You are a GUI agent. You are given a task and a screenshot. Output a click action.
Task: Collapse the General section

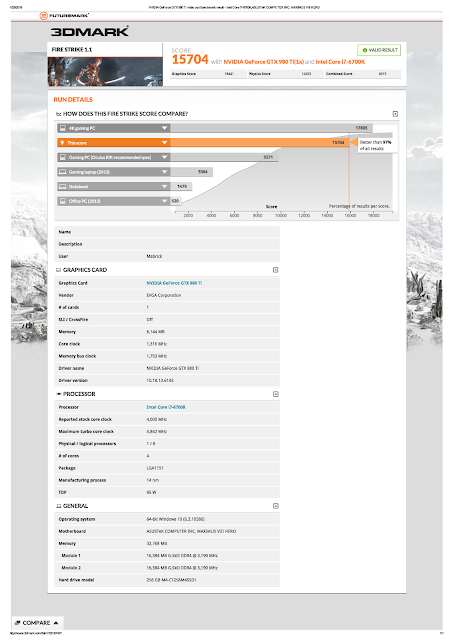pos(275,506)
